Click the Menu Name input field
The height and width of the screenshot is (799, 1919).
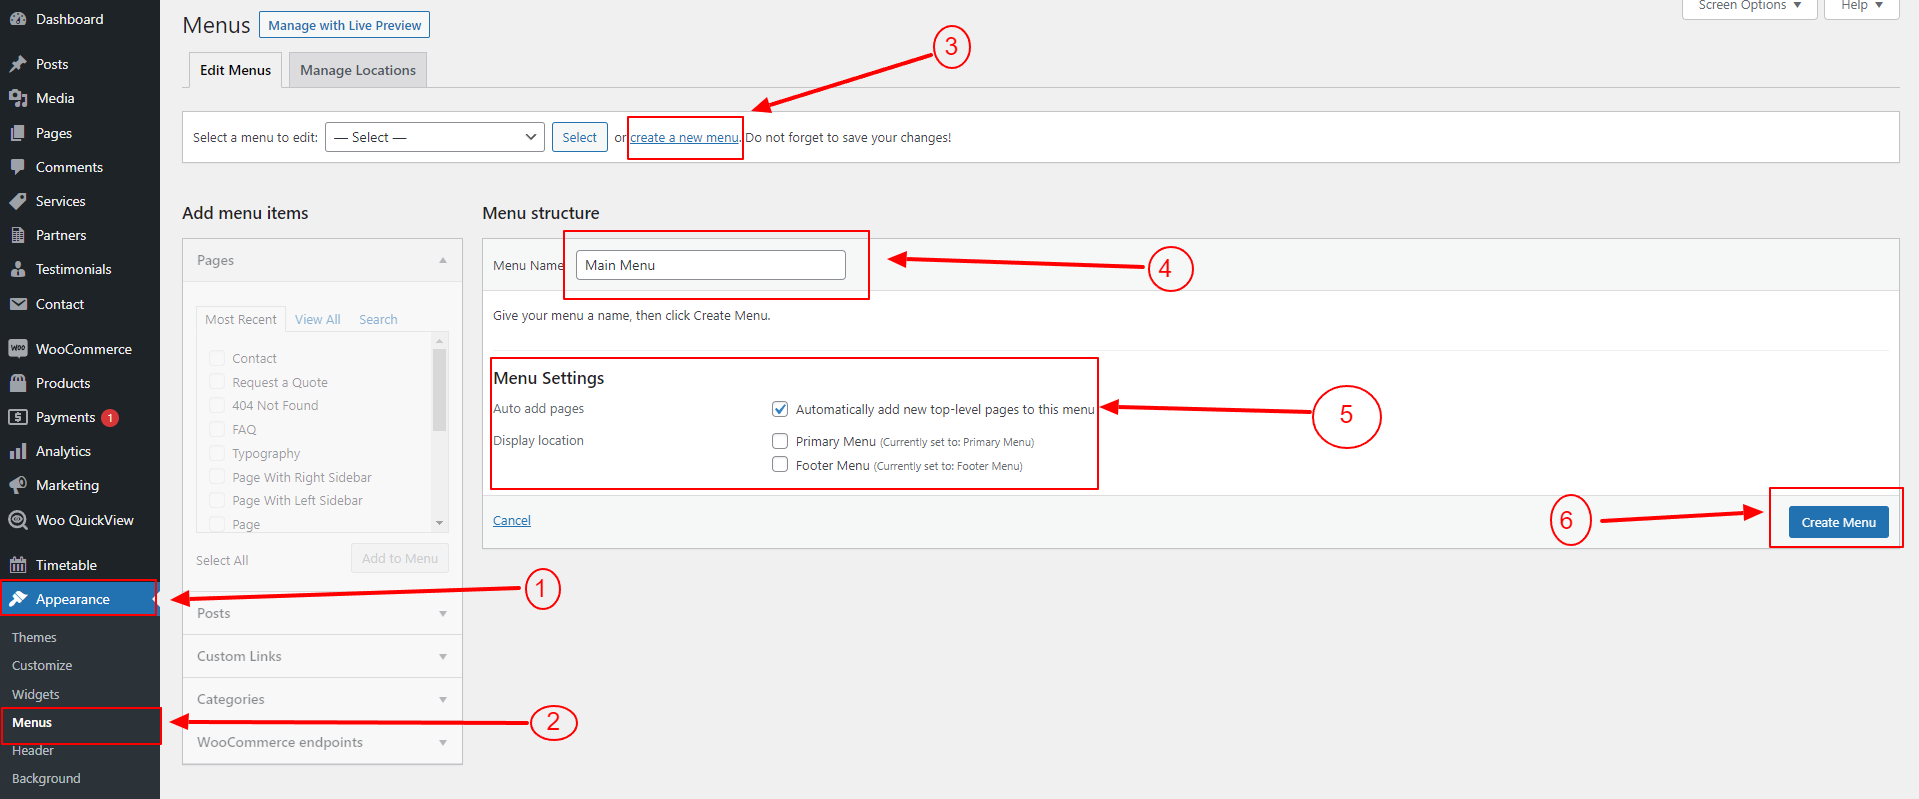tap(710, 265)
